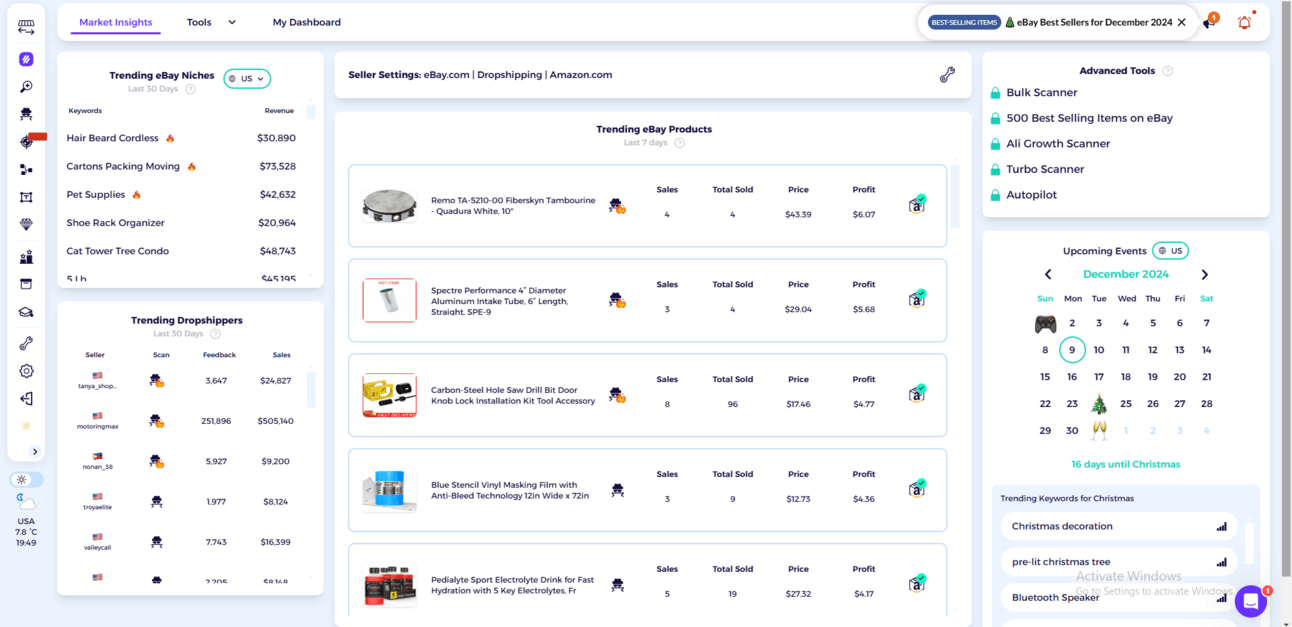Open 500 Best Selling Items on eBay
Image resolution: width=1292 pixels, height=627 pixels.
pos(1089,118)
